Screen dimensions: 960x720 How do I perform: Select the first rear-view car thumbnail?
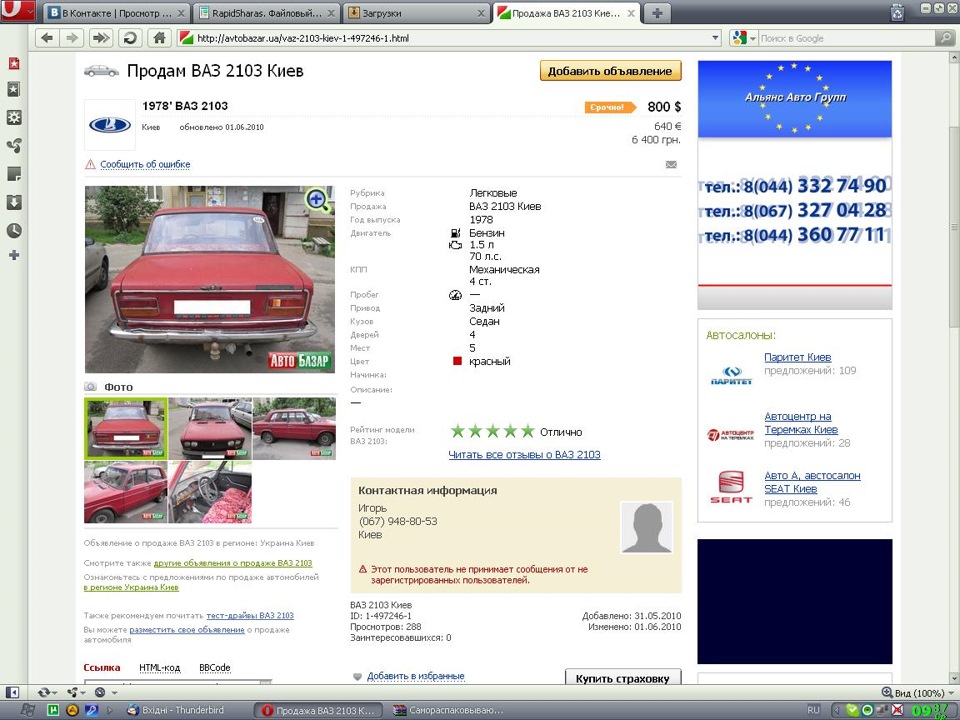[126, 428]
